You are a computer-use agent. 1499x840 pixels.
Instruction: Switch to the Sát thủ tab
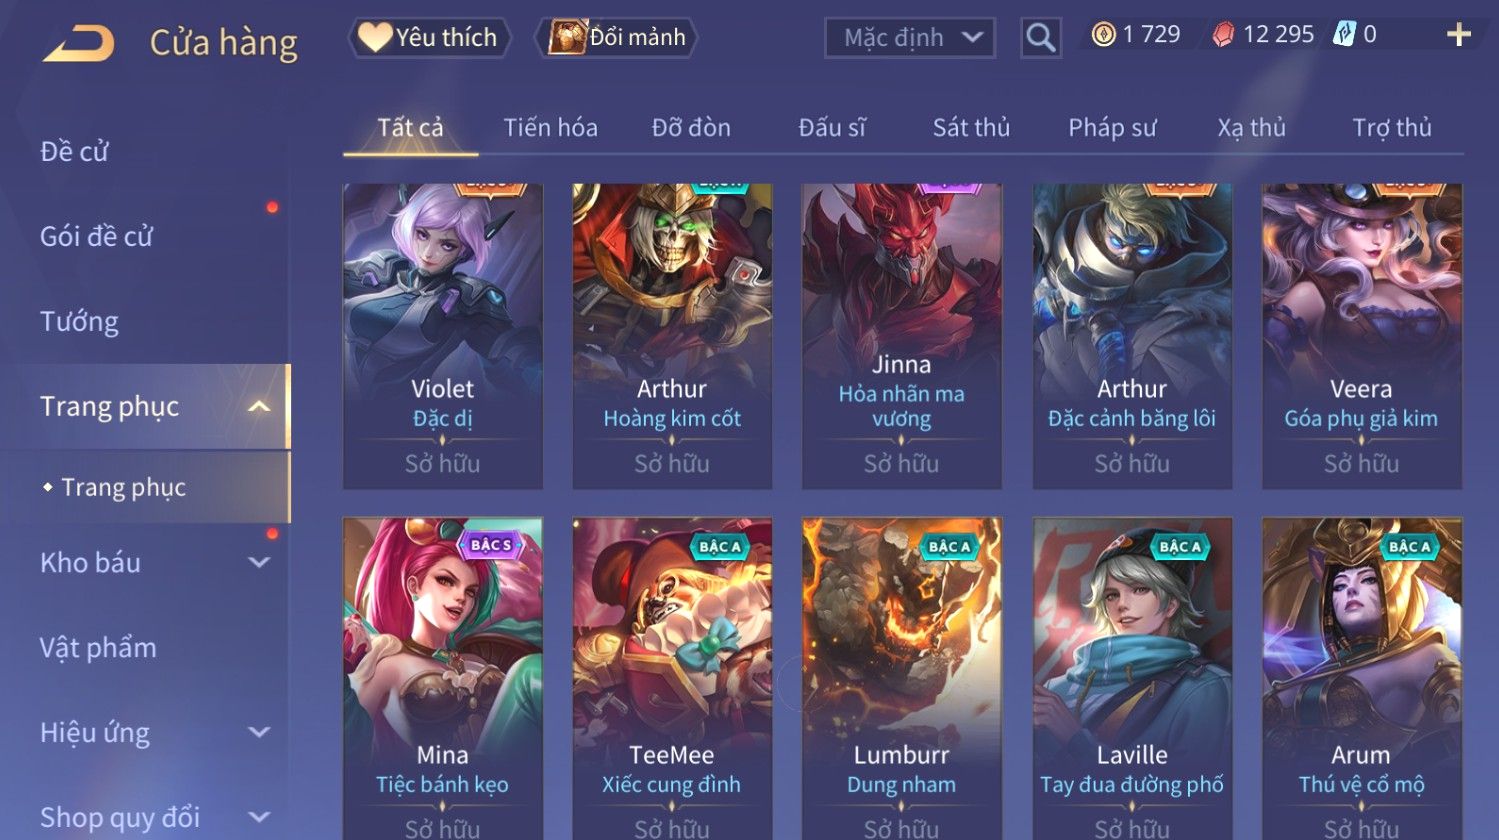(971, 128)
